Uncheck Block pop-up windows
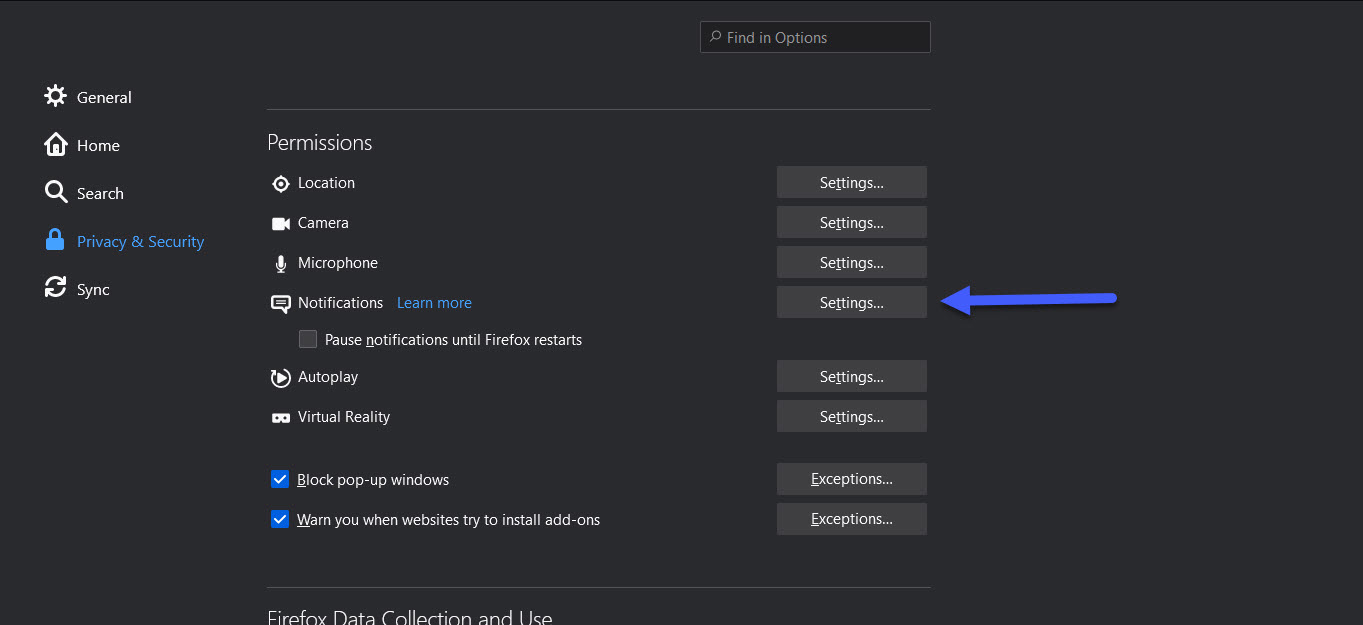 coord(280,479)
